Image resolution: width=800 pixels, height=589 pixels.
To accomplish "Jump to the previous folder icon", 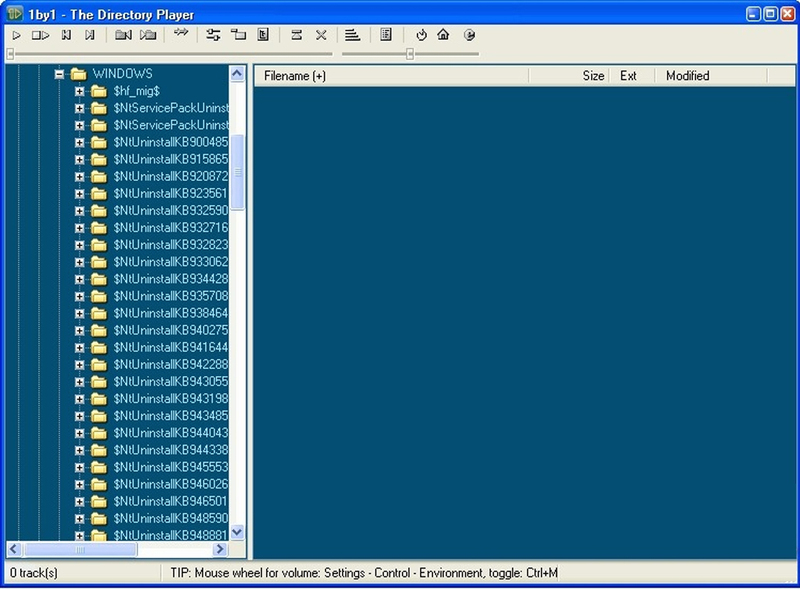I will click(123, 35).
